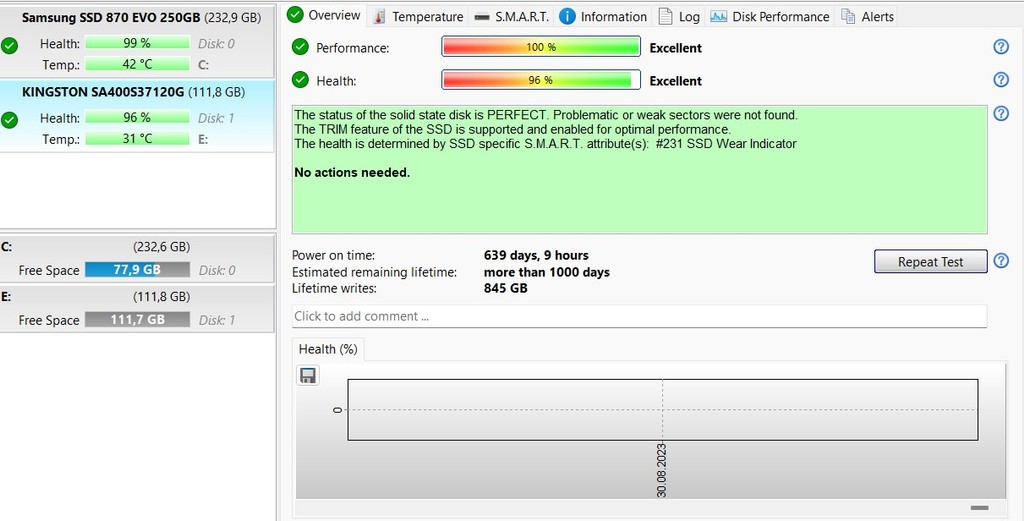Open the Temperature tab
This screenshot has width=1024, height=521.
coord(418,16)
